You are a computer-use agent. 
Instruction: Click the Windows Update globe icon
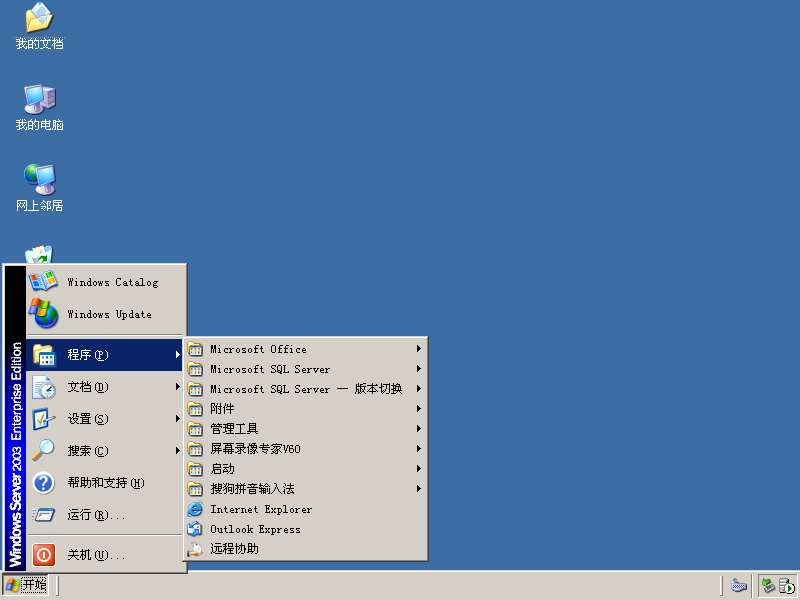pos(43,313)
